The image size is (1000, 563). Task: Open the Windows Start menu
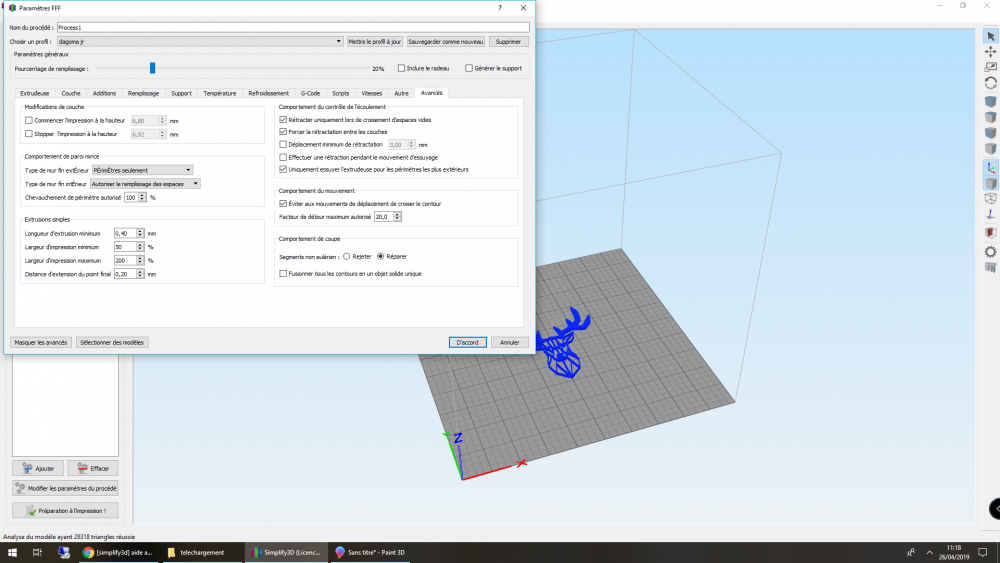coord(12,552)
